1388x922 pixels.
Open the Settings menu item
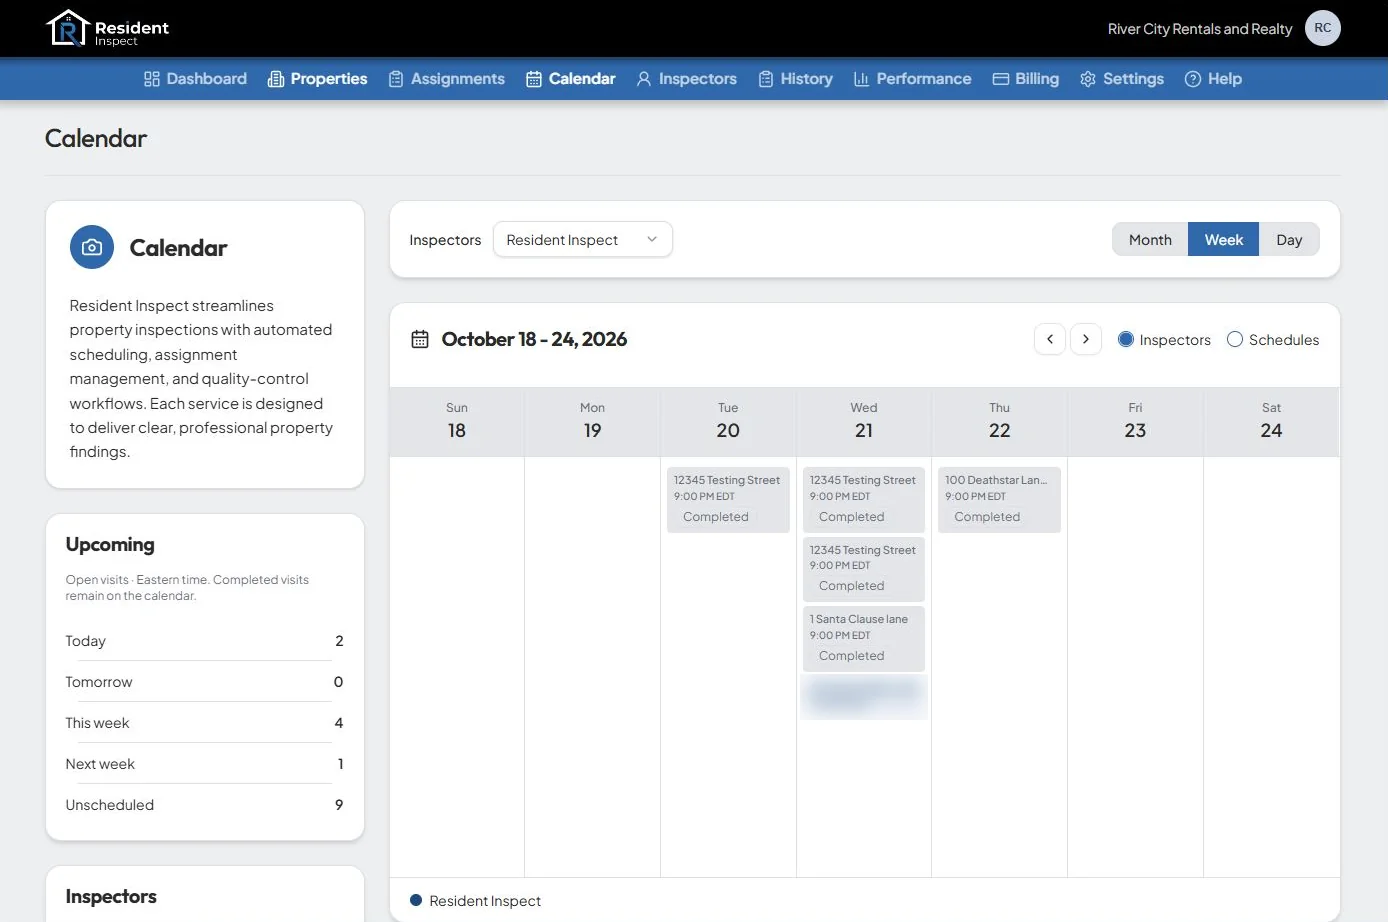(x=1122, y=79)
